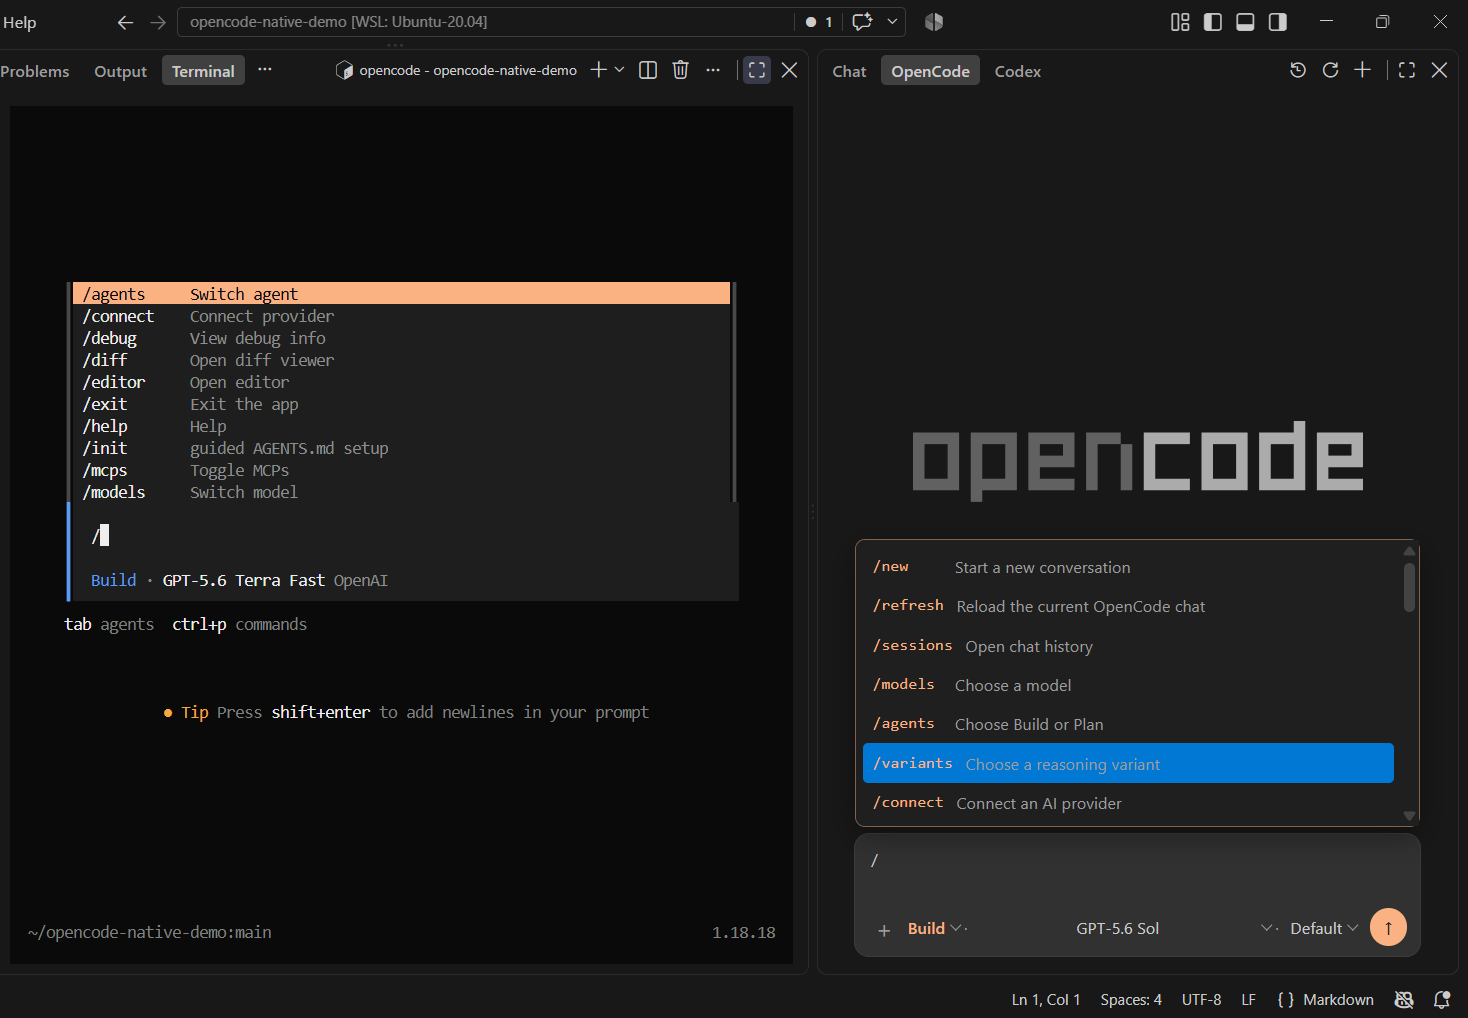Open Default variant dropdown
This screenshot has width=1468, height=1018.
click(1324, 928)
